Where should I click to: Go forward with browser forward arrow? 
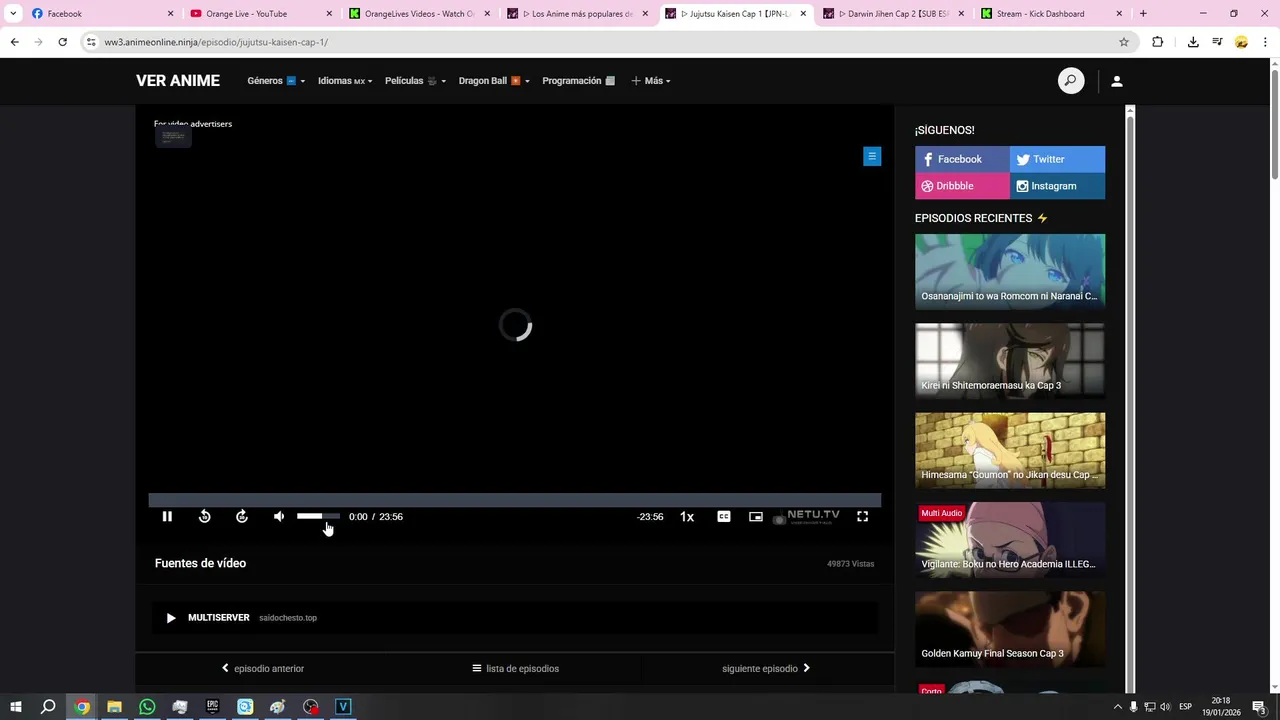38,42
